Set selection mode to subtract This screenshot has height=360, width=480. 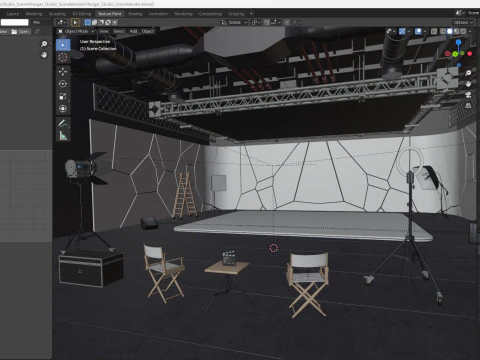(101, 22)
